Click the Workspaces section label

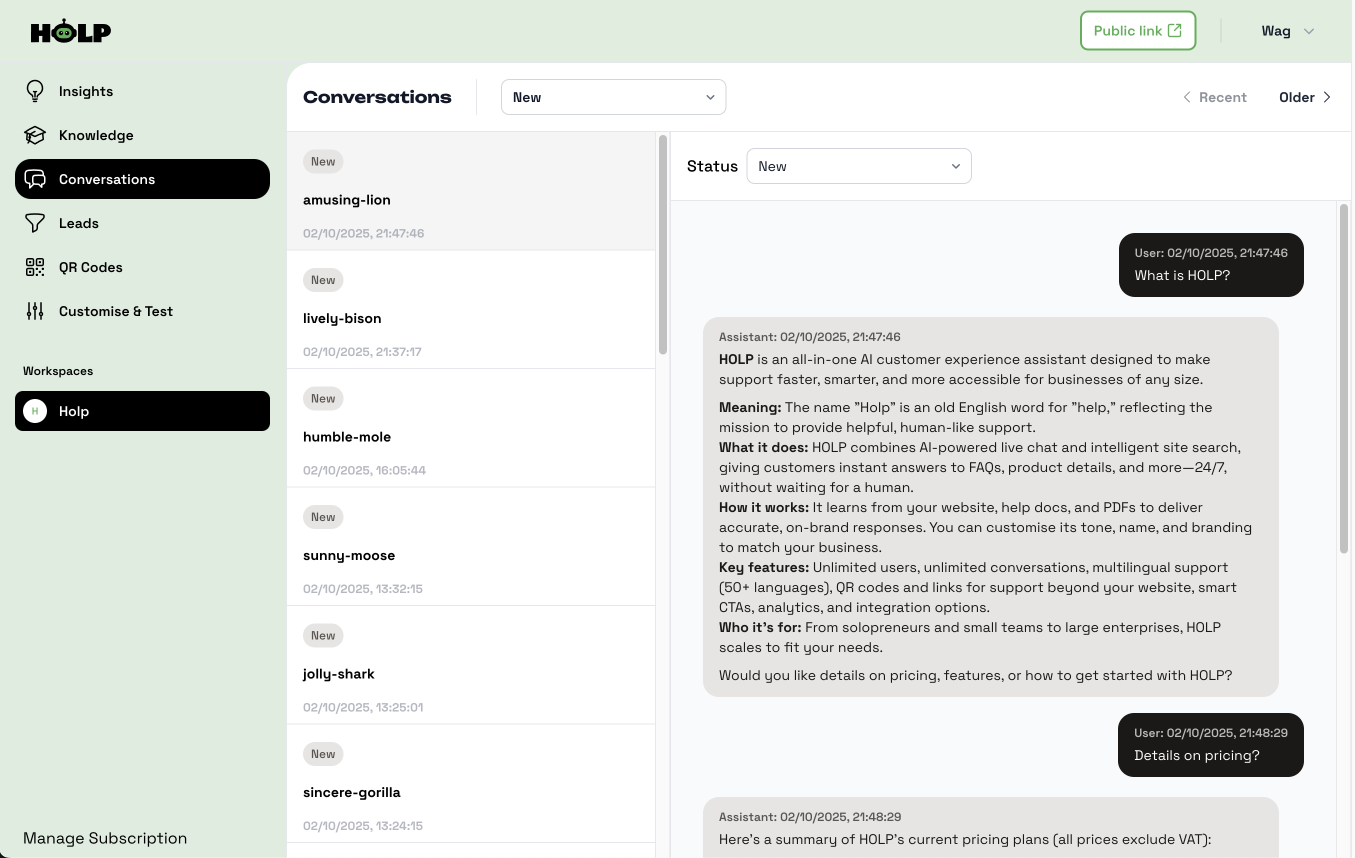click(x=58, y=371)
